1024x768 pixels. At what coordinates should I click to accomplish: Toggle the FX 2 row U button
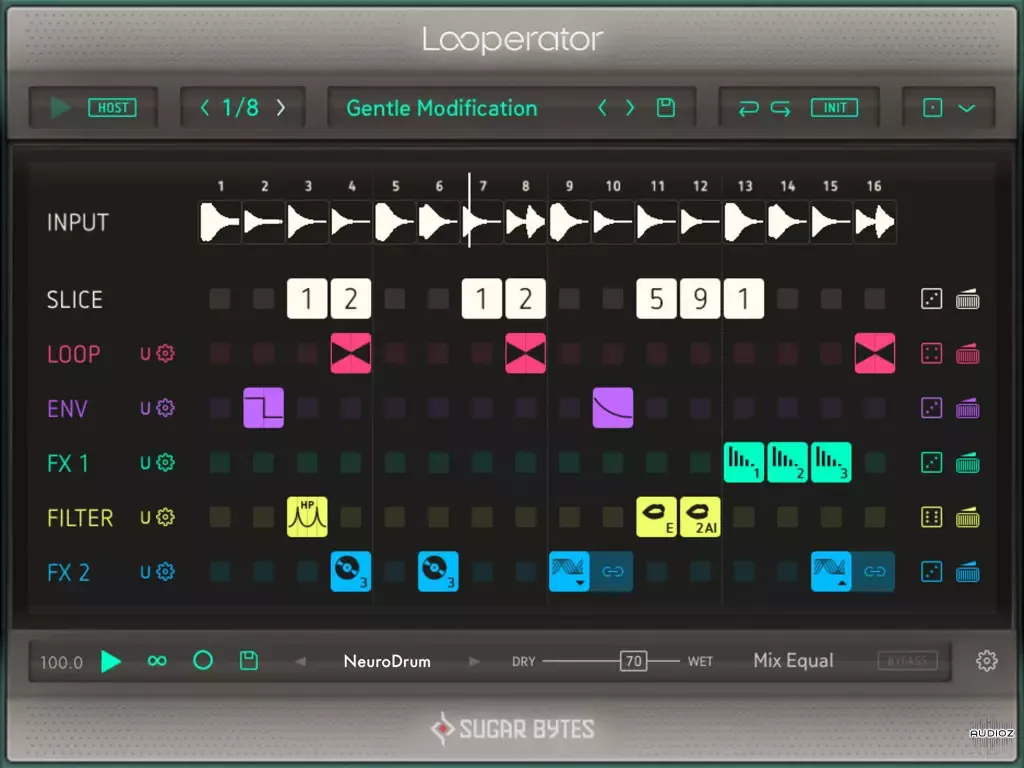[x=145, y=572]
